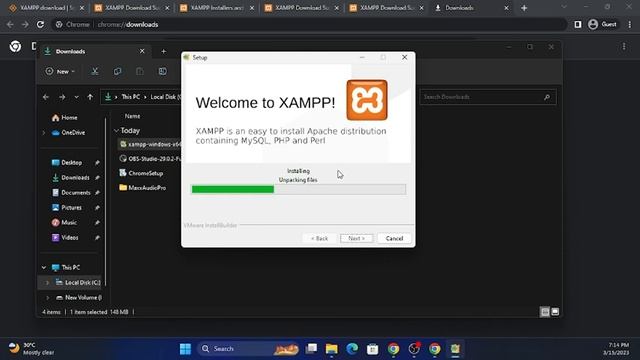Switch to first XAMPP download Chrome tab
The image size is (640, 360).
coord(46,8)
